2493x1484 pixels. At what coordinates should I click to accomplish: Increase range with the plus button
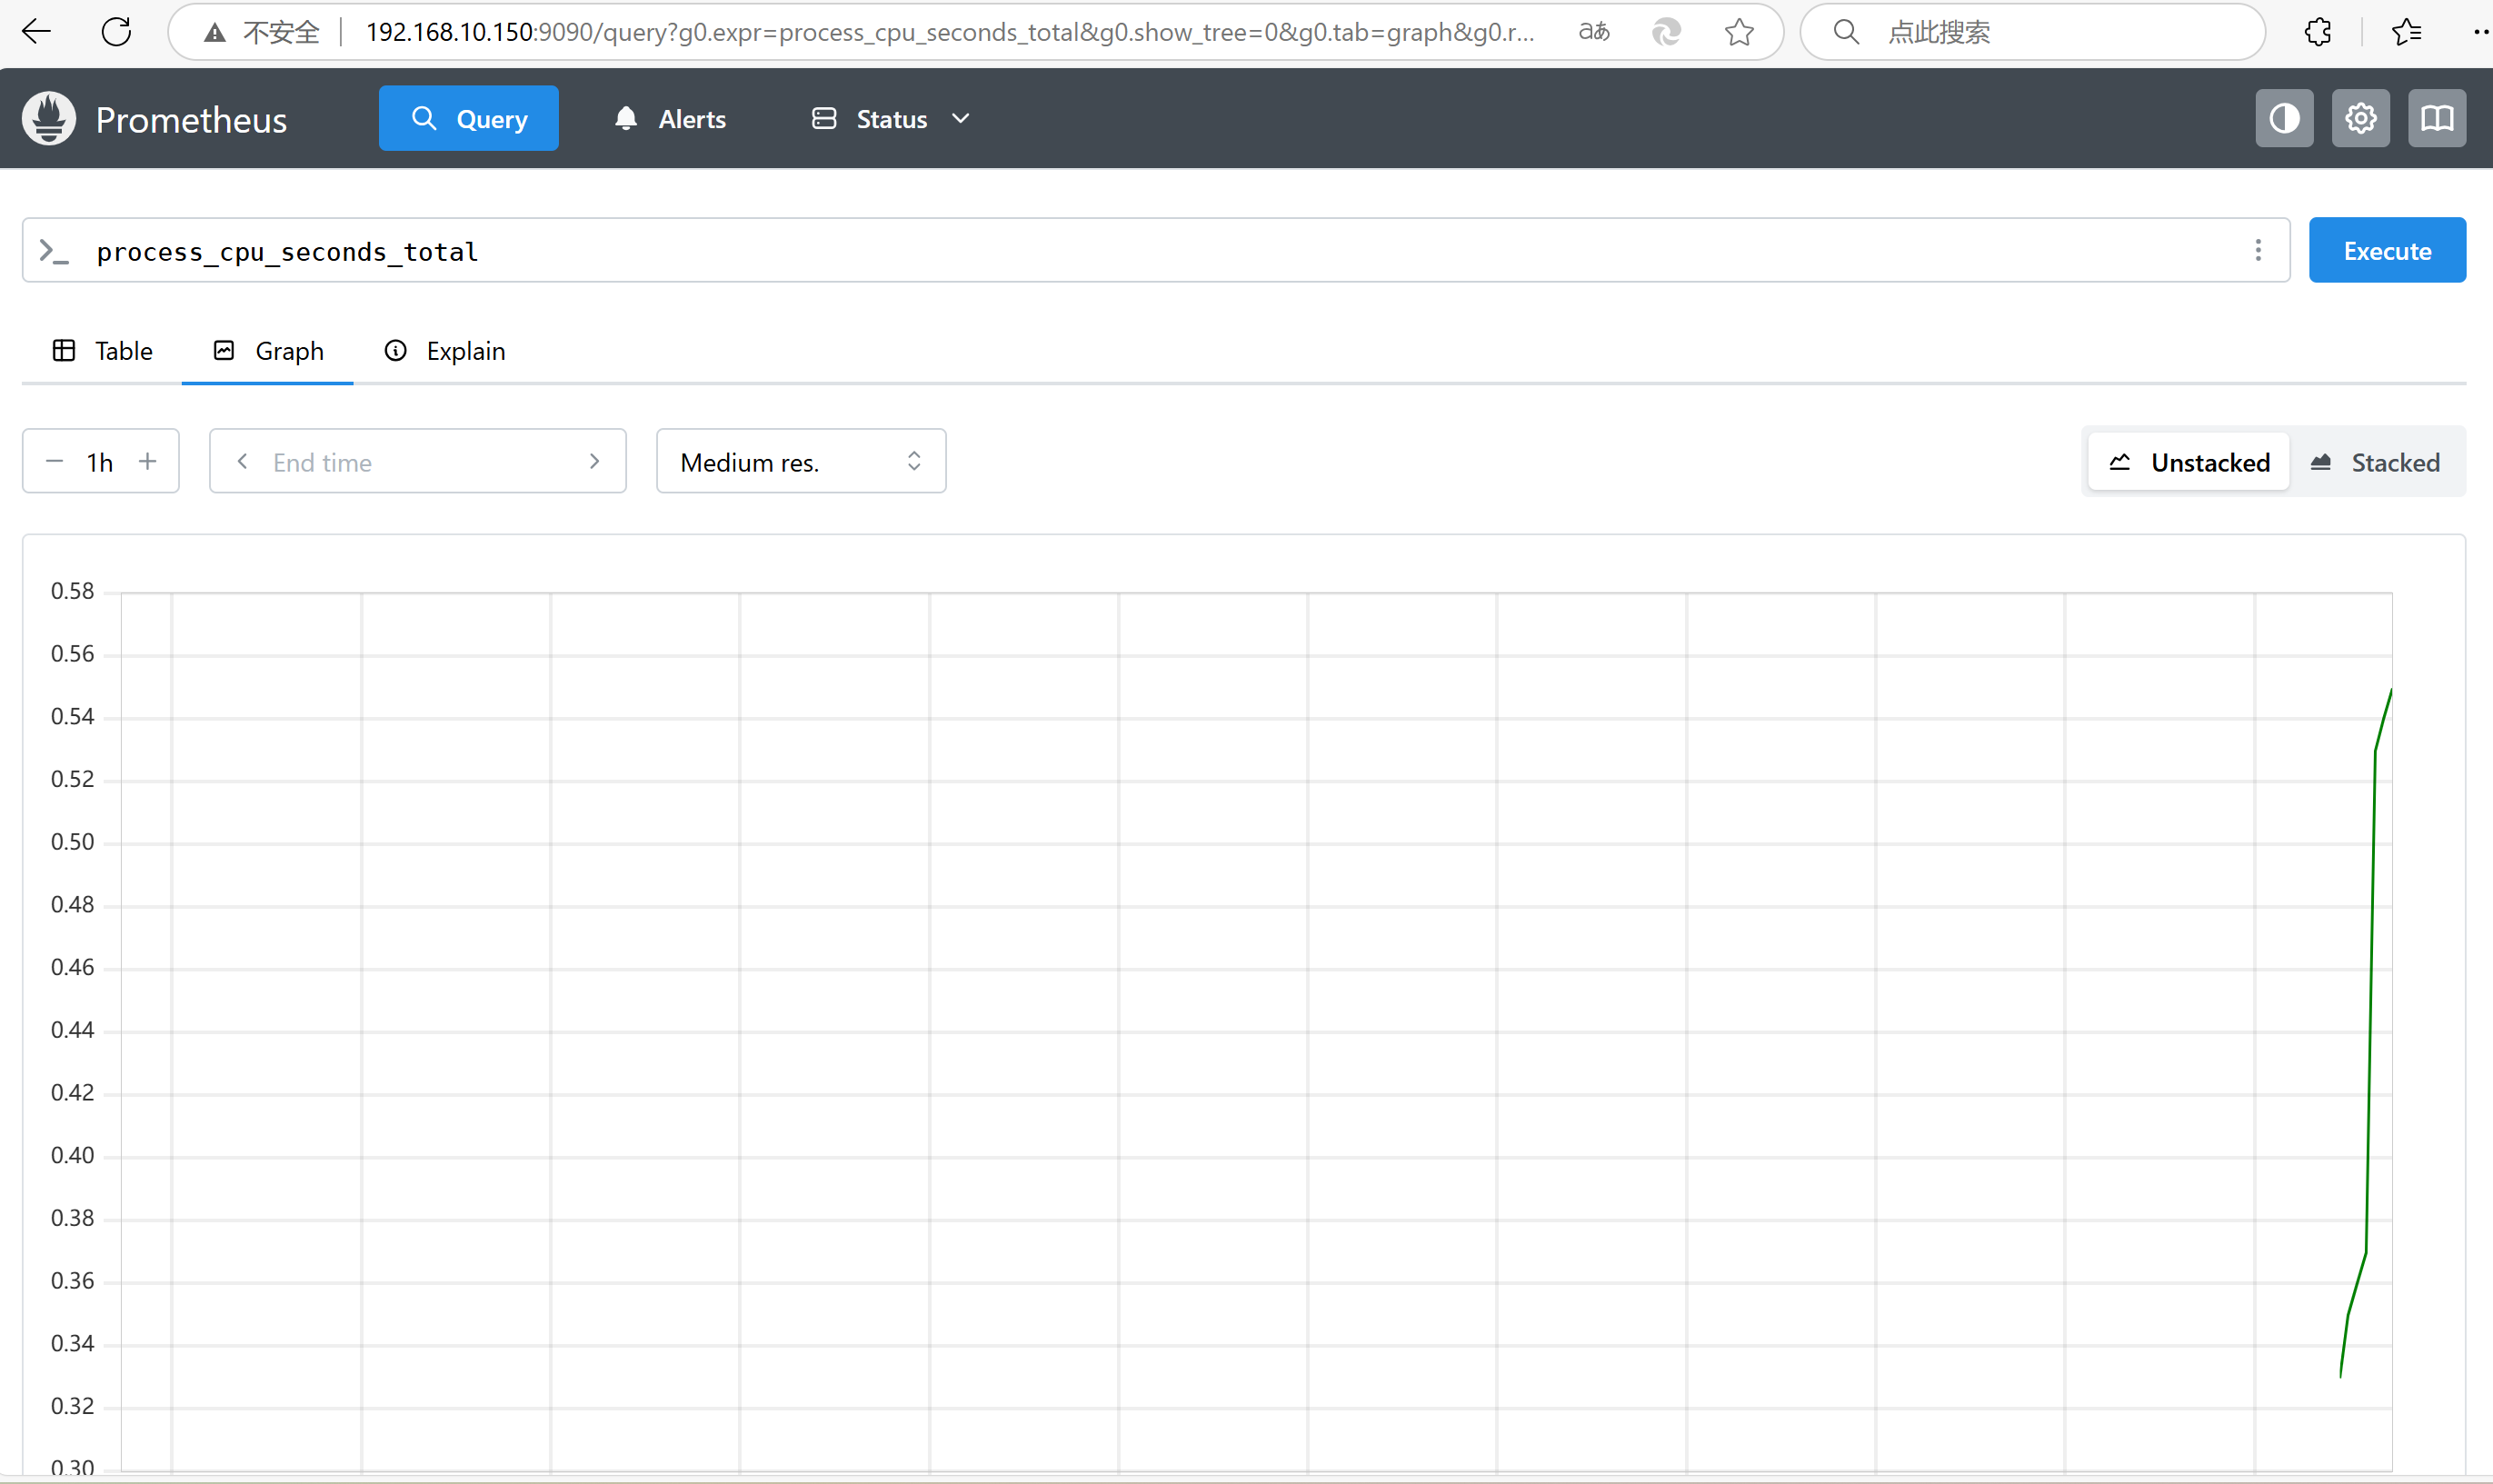click(x=148, y=461)
